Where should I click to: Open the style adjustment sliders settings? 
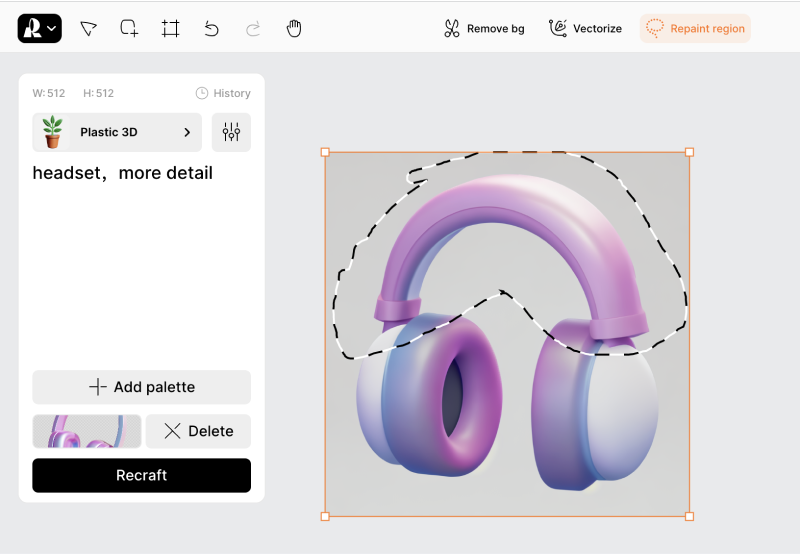coord(231,132)
